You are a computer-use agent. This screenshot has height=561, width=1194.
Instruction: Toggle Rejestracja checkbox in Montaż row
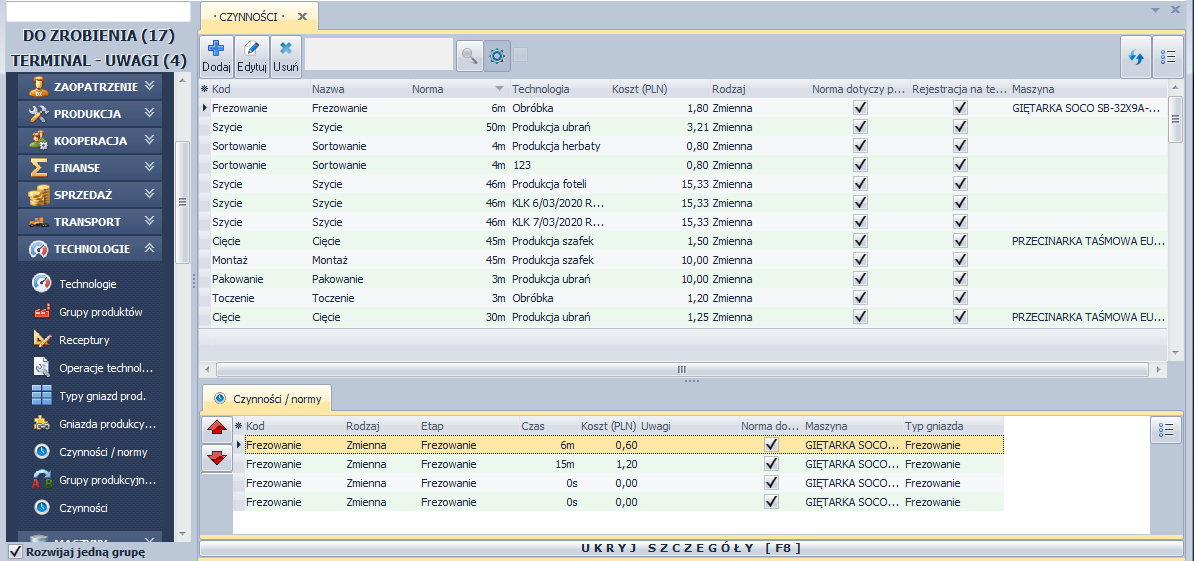click(960, 260)
